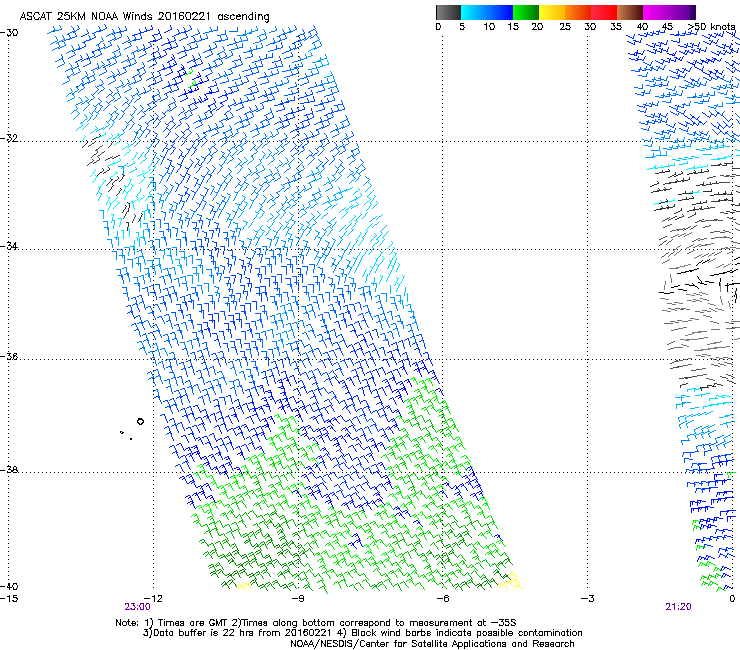Pick the brown 35–40 knot legend segment
This screenshot has height=650, width=740.
point(630,12)
